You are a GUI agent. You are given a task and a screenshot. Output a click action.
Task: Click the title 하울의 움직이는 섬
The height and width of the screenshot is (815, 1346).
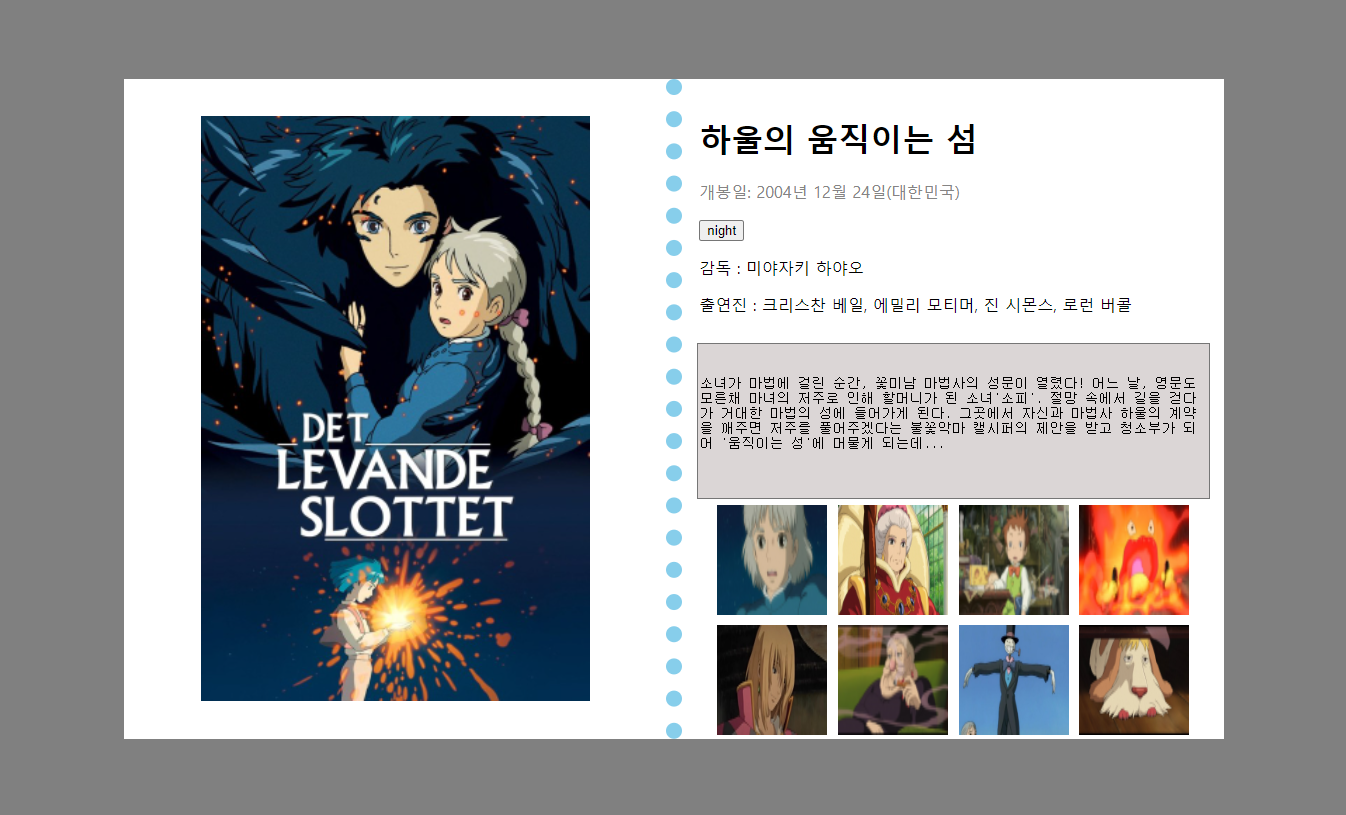click(838, 140)
